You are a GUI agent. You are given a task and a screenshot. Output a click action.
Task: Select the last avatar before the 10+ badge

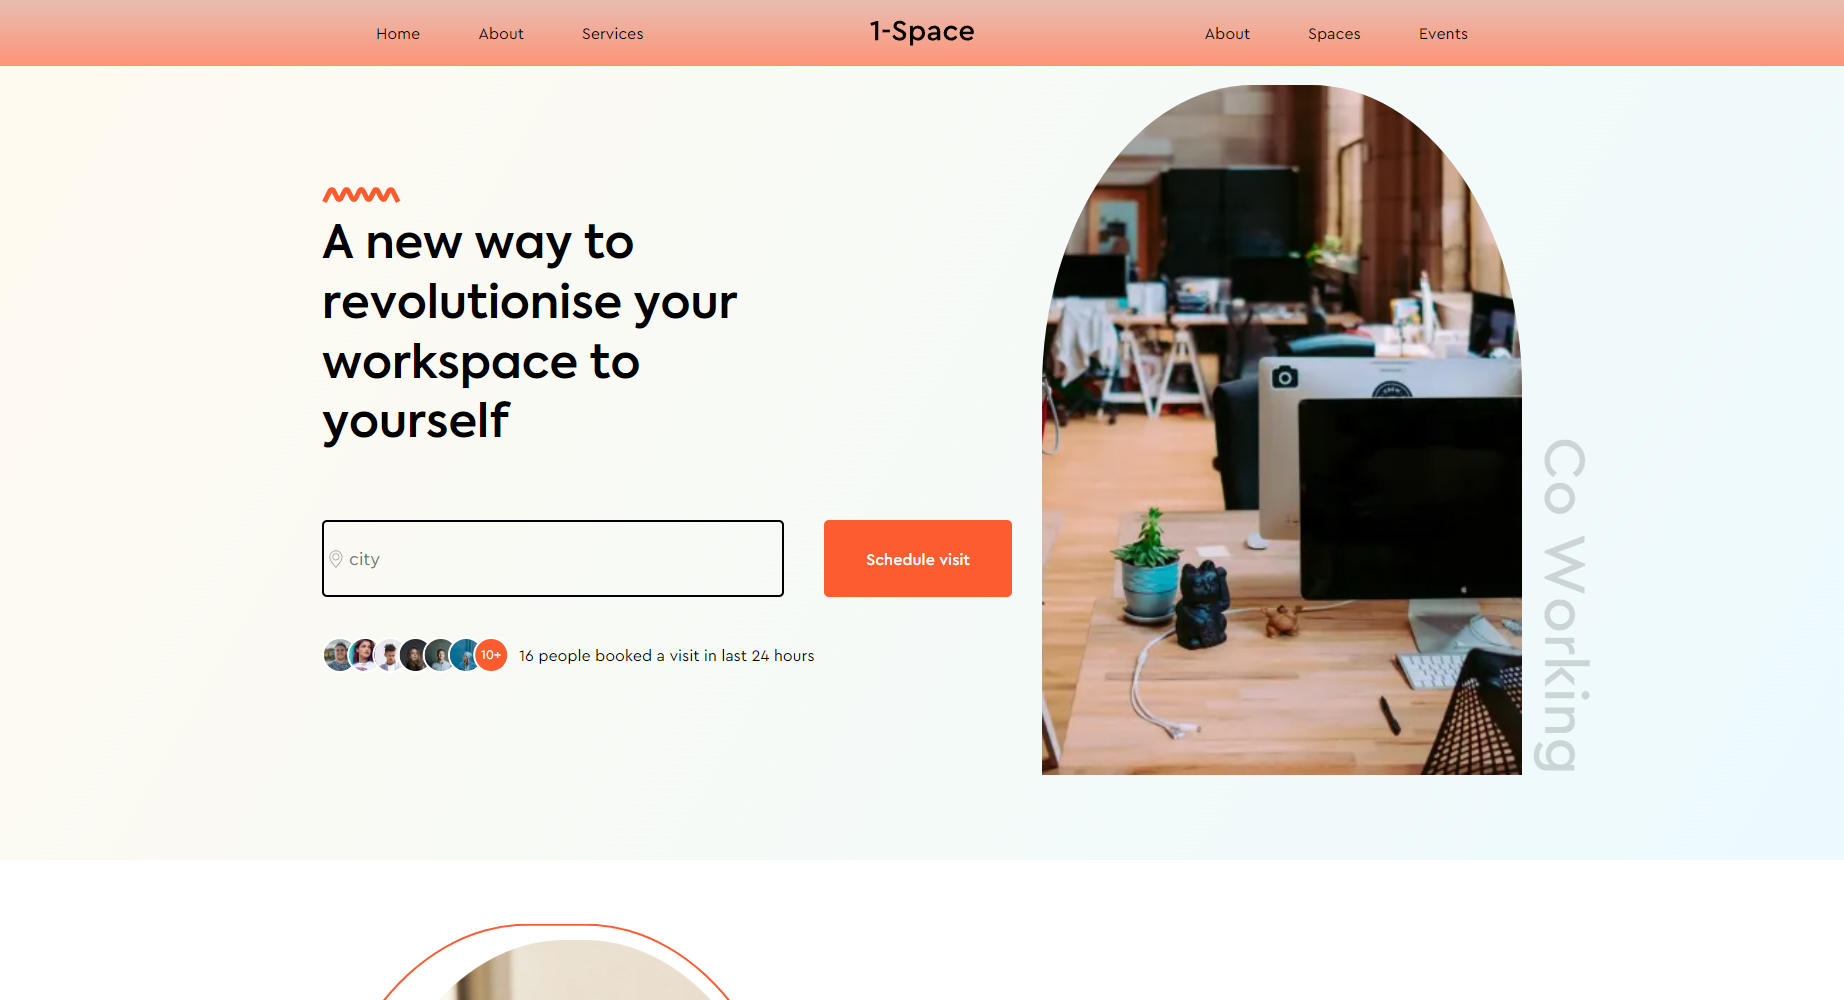coord(465,655)
